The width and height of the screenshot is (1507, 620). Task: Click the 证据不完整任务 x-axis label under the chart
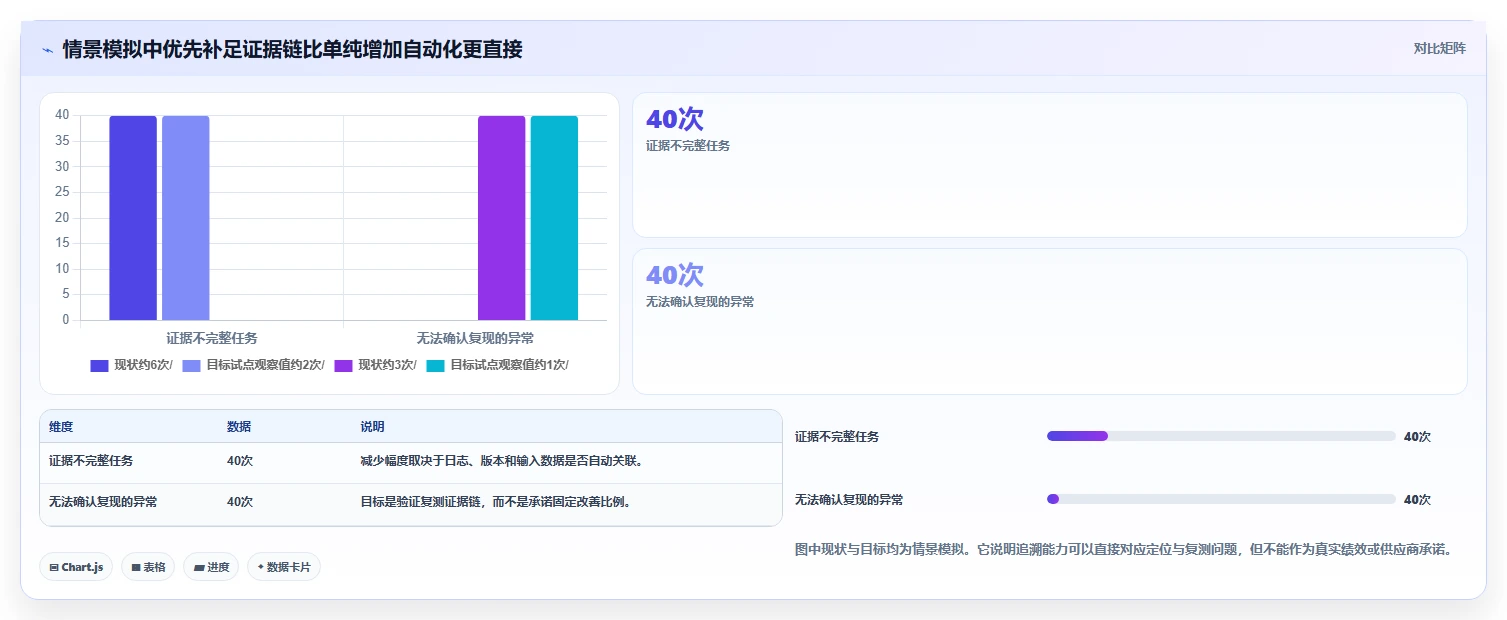pos(212,338)
